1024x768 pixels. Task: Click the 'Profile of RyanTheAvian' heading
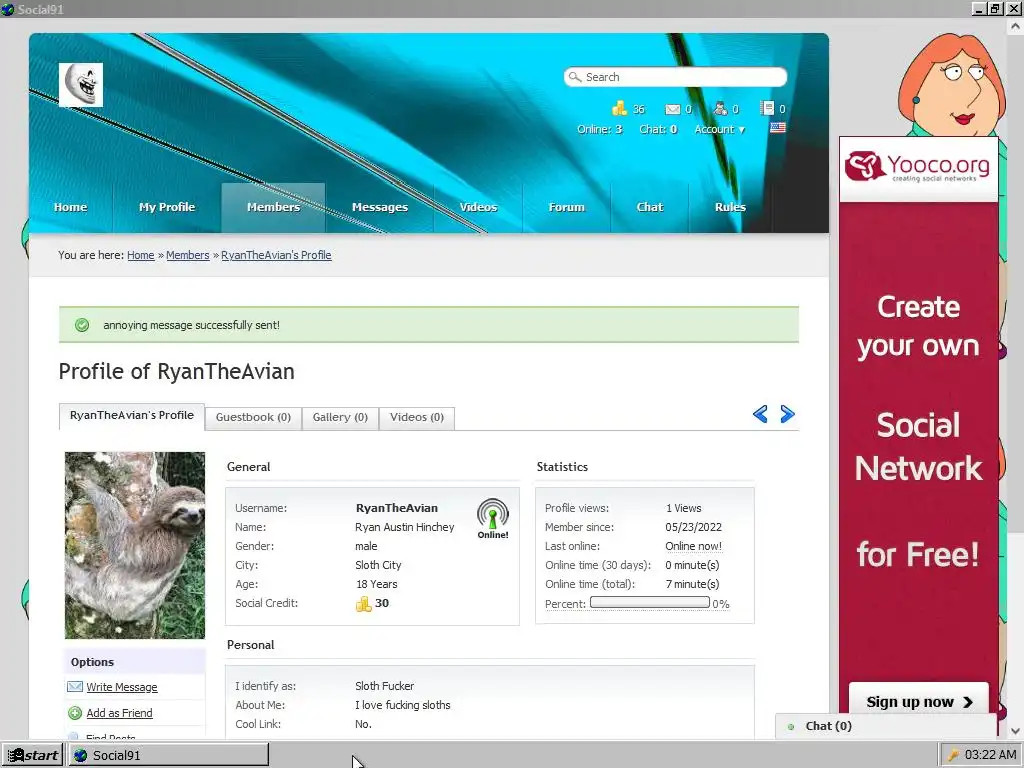coord(176,372)
